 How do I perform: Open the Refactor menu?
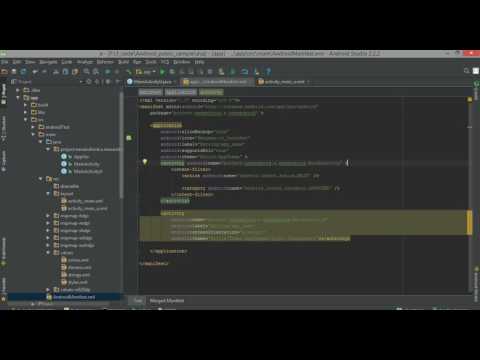pyautogui.click(x=105, y=62)
